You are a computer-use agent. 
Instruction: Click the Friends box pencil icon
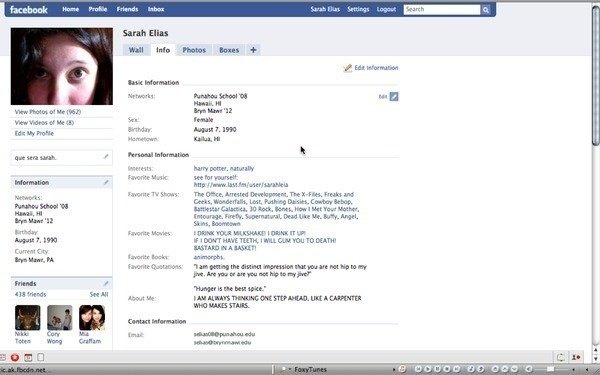click(106, 284)
